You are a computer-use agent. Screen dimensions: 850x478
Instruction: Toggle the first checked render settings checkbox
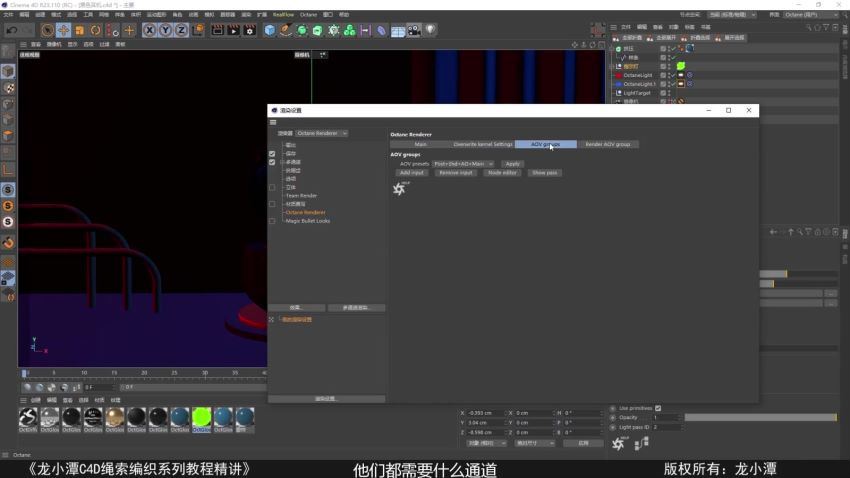click(272, 154)
